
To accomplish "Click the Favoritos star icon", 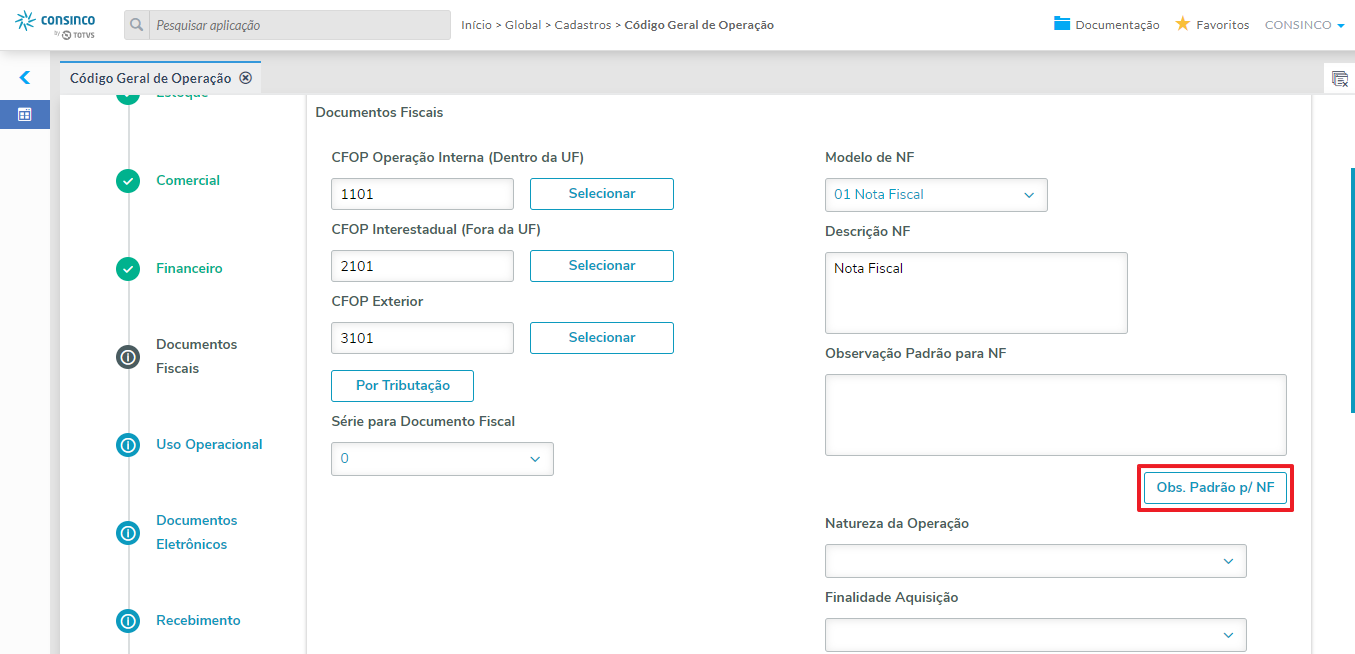I will [1182, 24].
